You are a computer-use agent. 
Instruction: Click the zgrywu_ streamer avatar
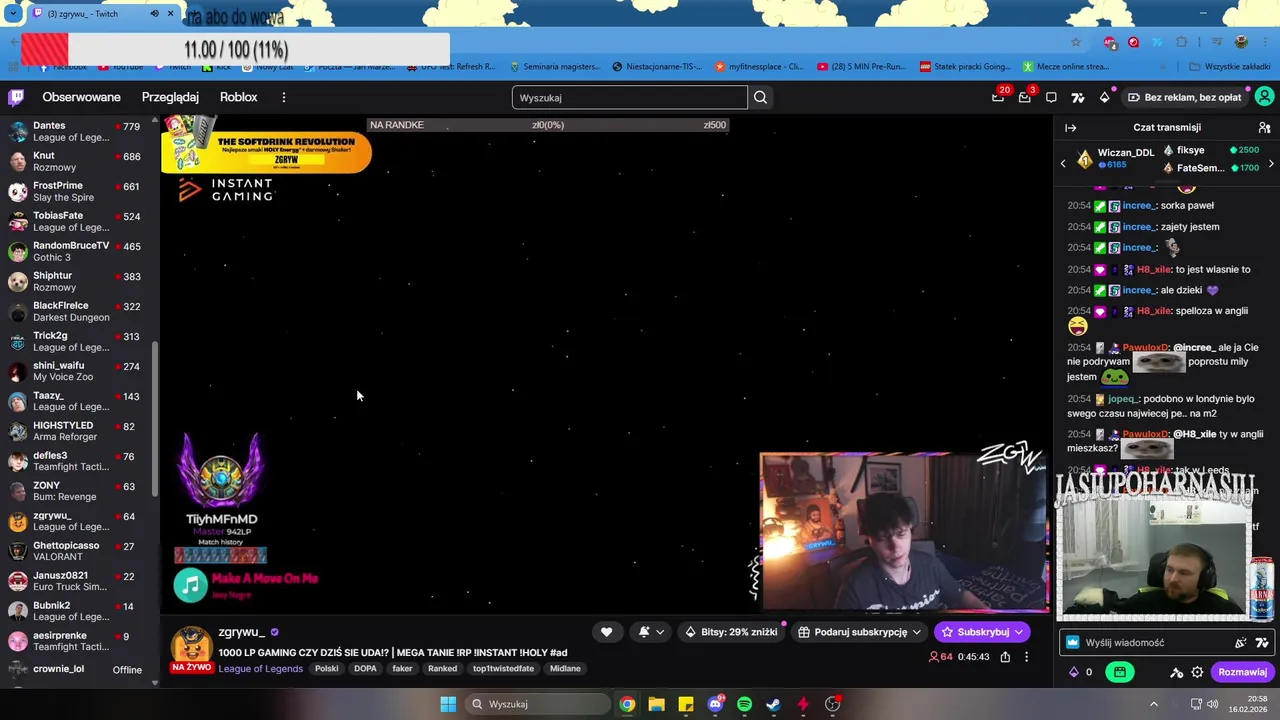191,648
